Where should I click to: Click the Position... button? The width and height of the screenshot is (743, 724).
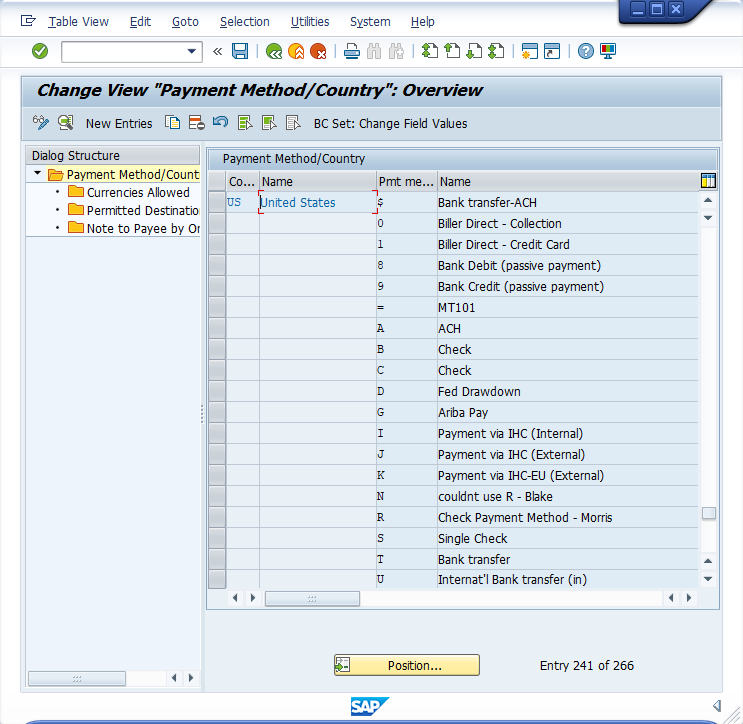[407, 665]
